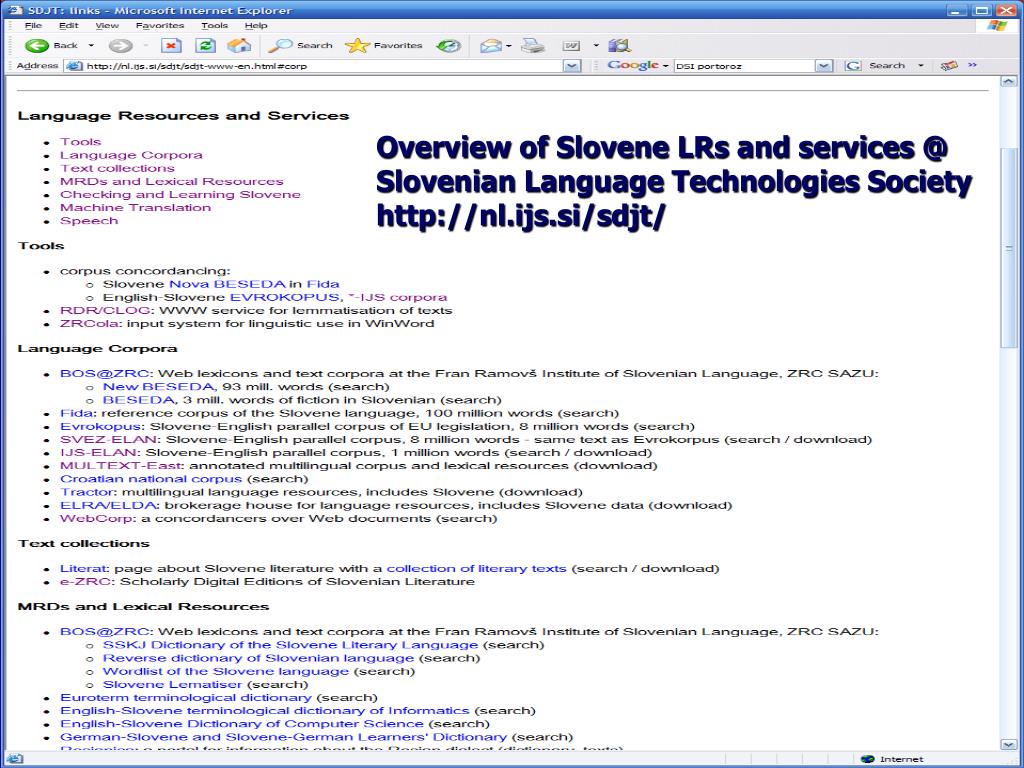1024x768 pixels.
Task: Expand the Edit button dropdown arrow
Action: [x=596, y=45]
